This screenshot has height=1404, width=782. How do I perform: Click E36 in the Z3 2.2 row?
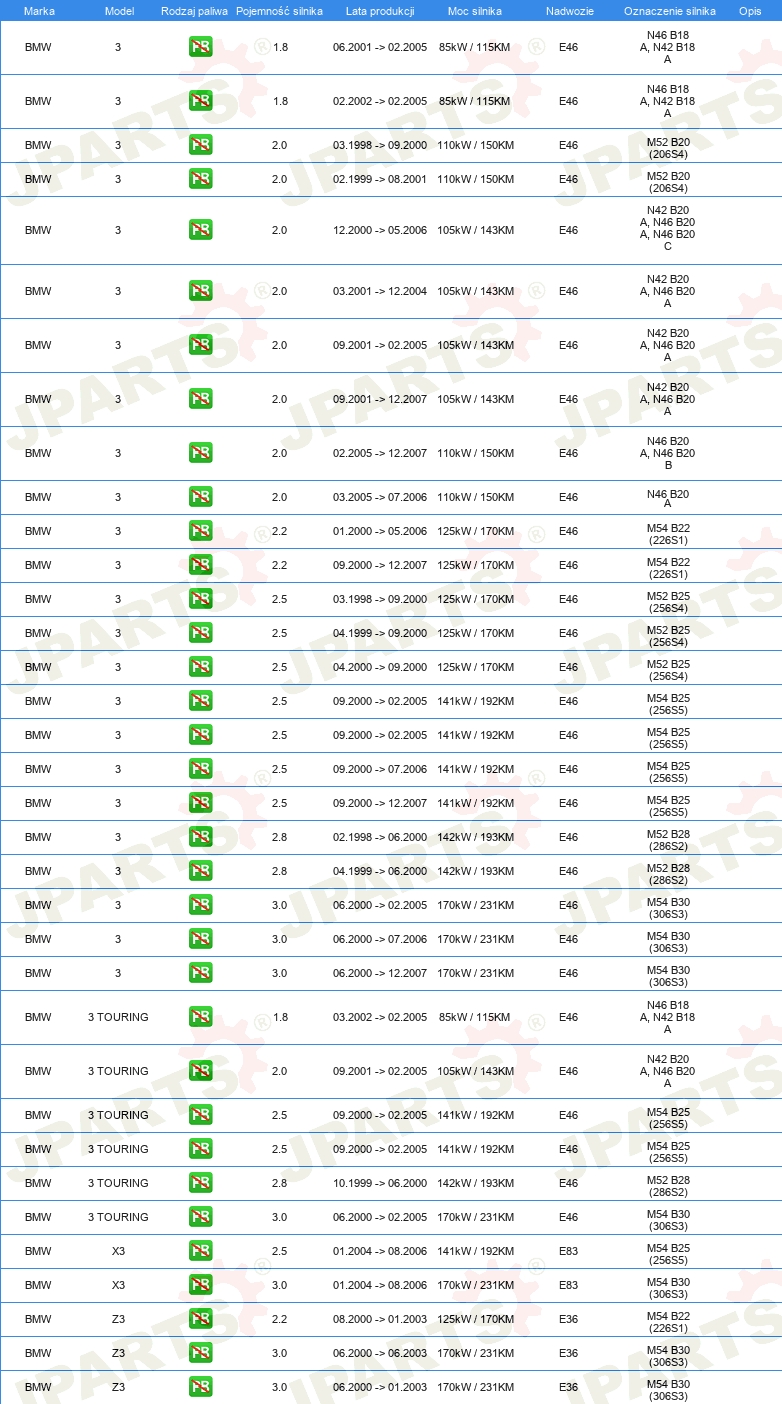(x=568, y=1319)
